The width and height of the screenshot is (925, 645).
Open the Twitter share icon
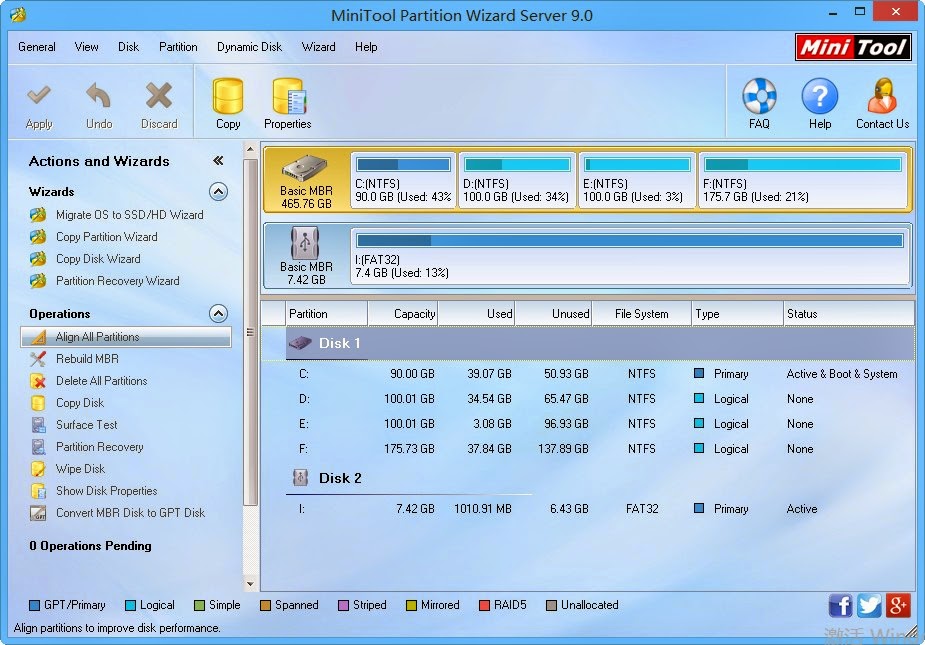(869, 605)
